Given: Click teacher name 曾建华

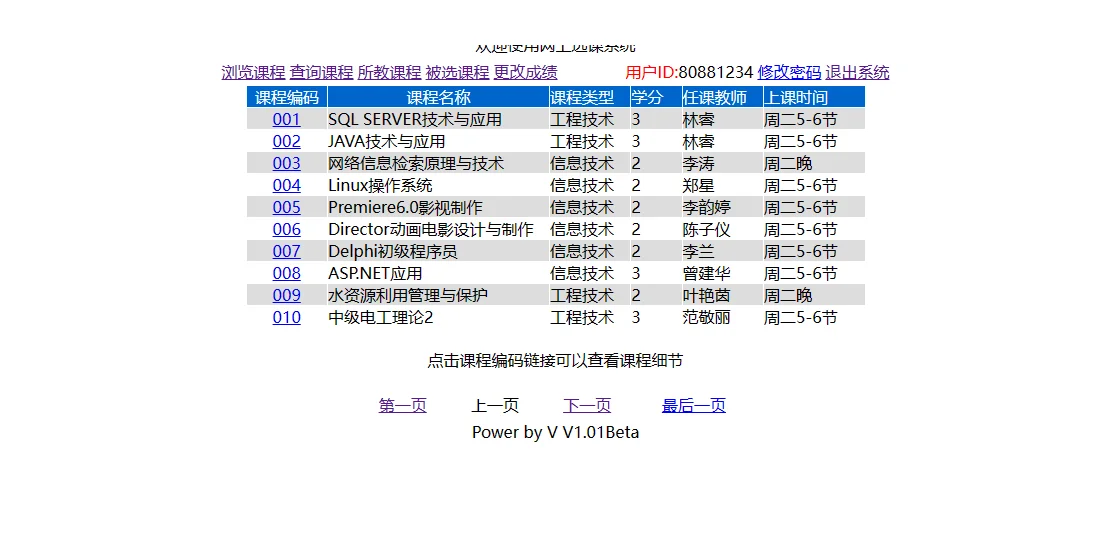Looking at the screenshot, I should [706, 274].
